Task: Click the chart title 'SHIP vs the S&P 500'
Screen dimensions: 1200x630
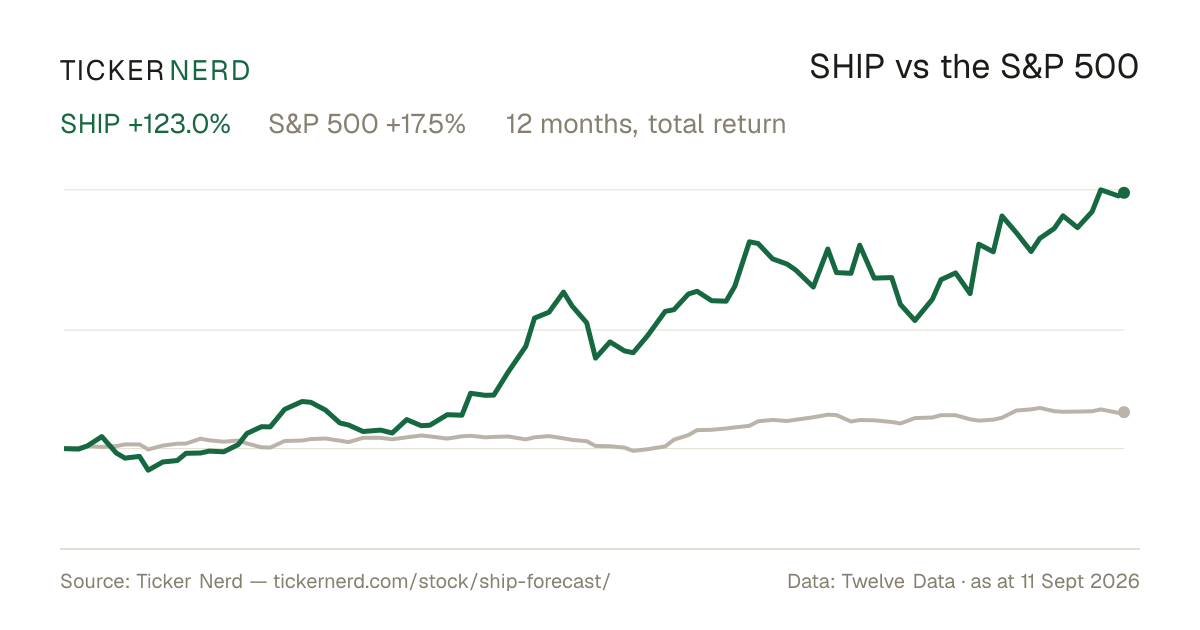Action: tap(974, 68)
